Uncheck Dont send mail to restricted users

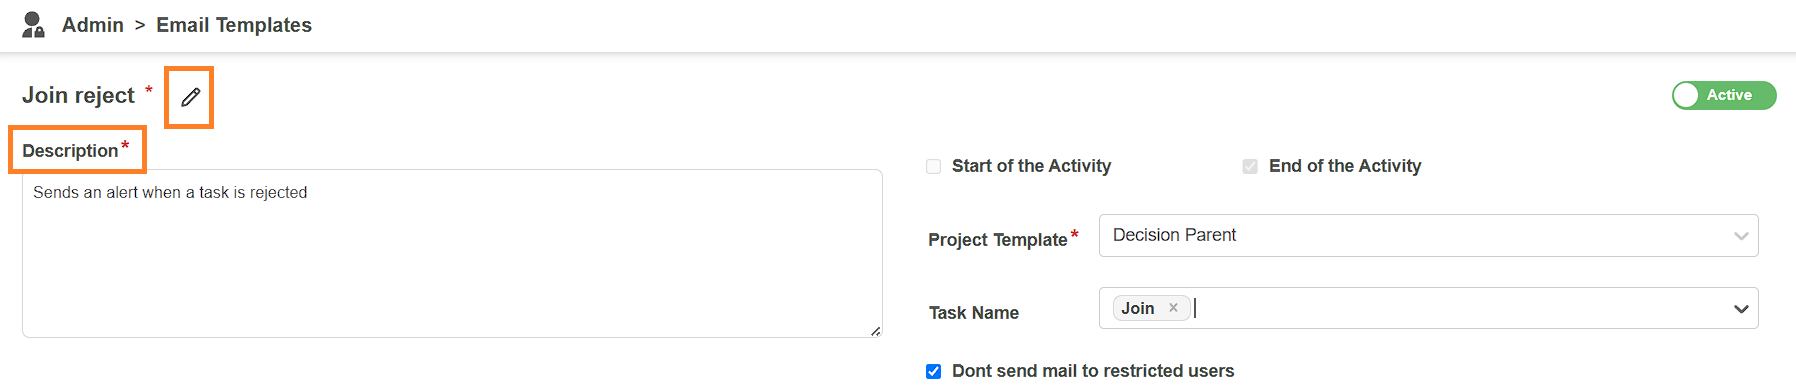coord(933,371)
